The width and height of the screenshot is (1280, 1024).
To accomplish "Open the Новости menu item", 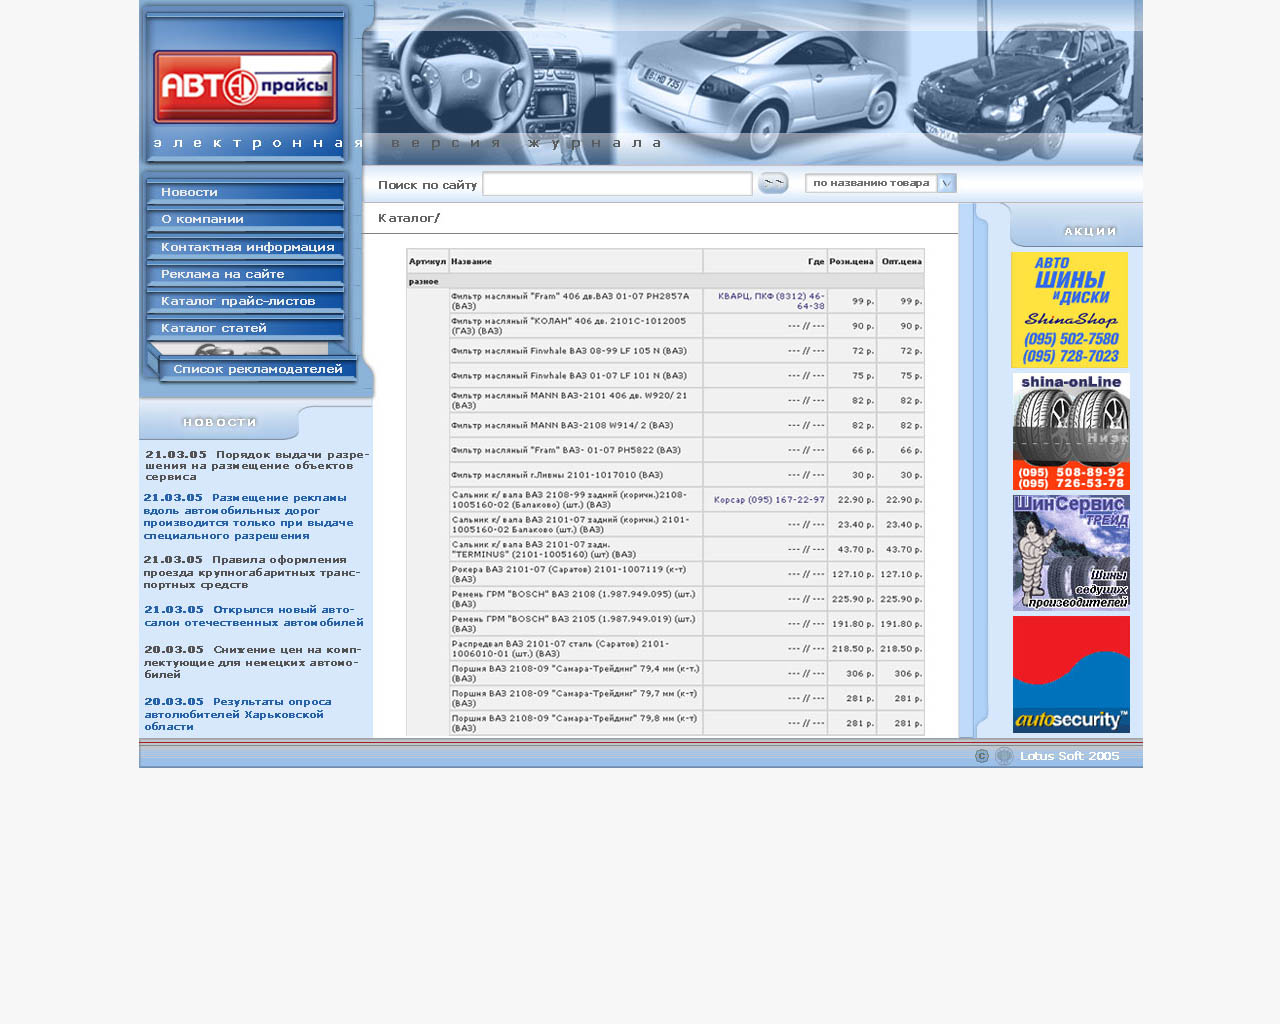I will pyautogui.click(x=245, y=192).
